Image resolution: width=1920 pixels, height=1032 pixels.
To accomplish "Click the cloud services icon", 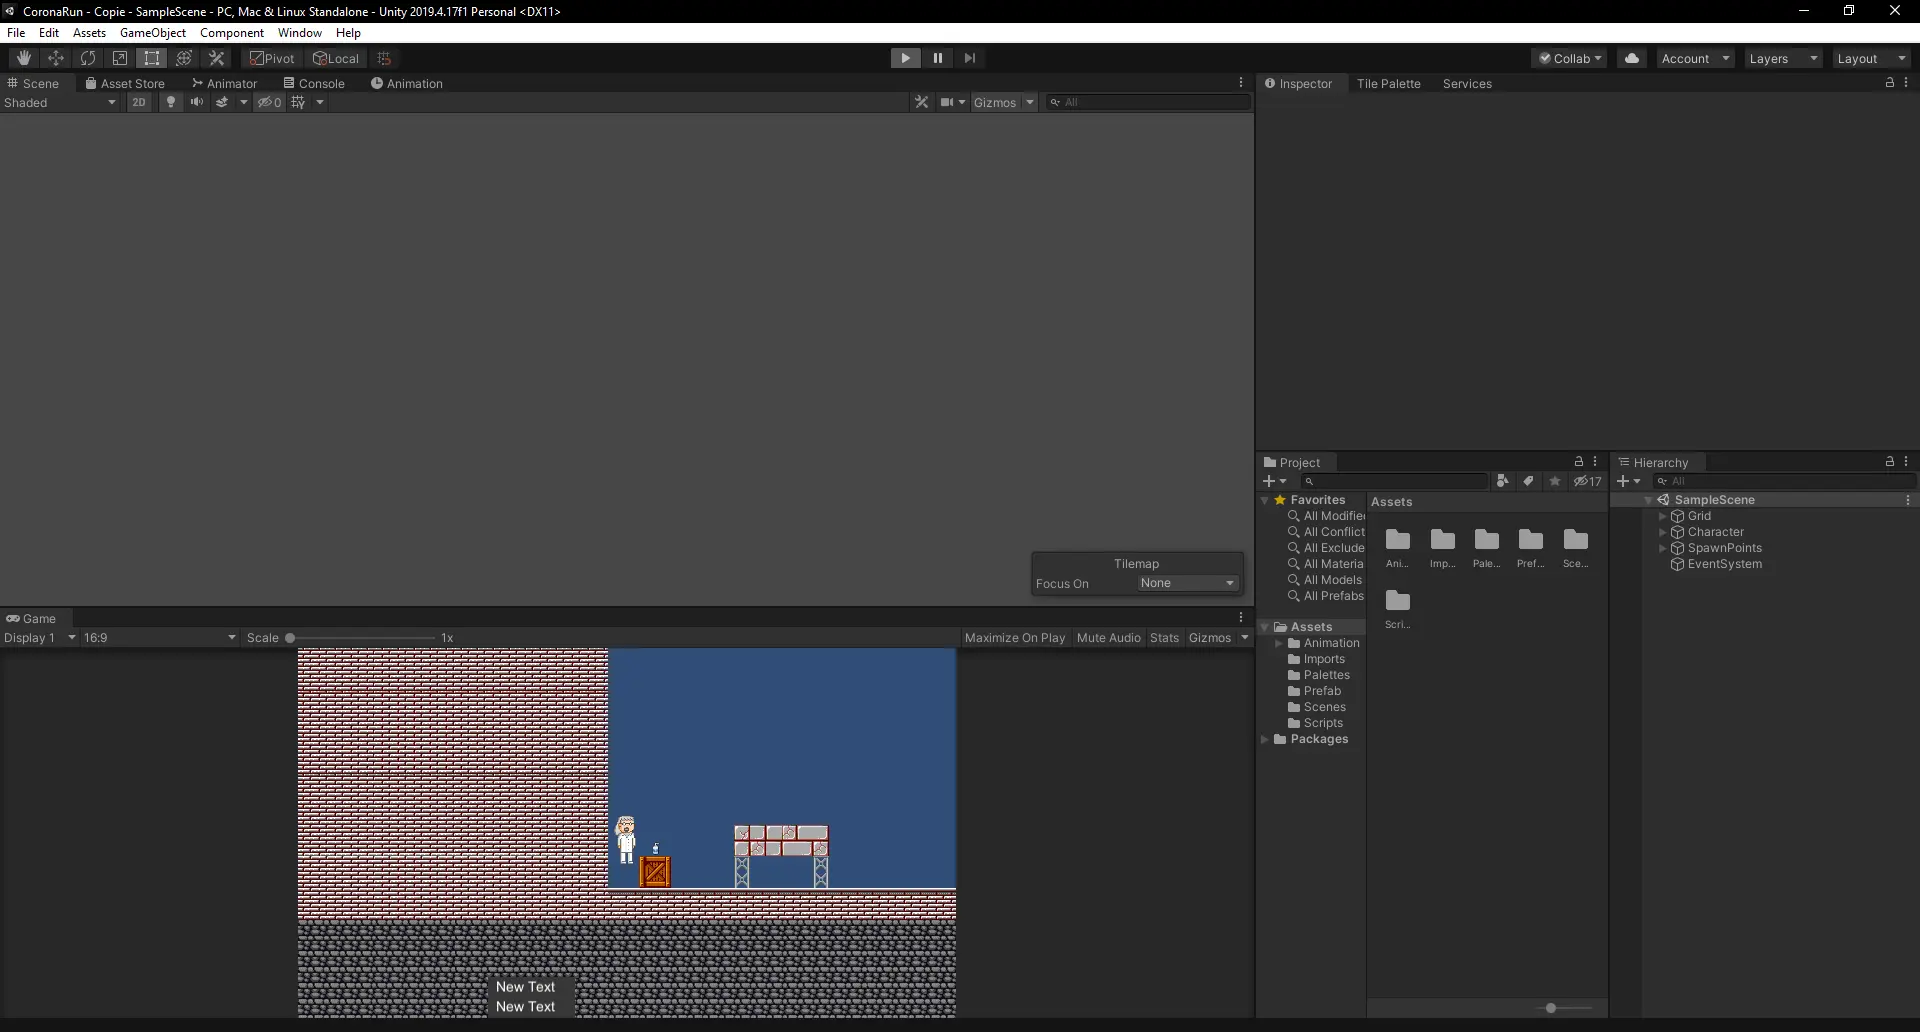I will (1632, 58).
